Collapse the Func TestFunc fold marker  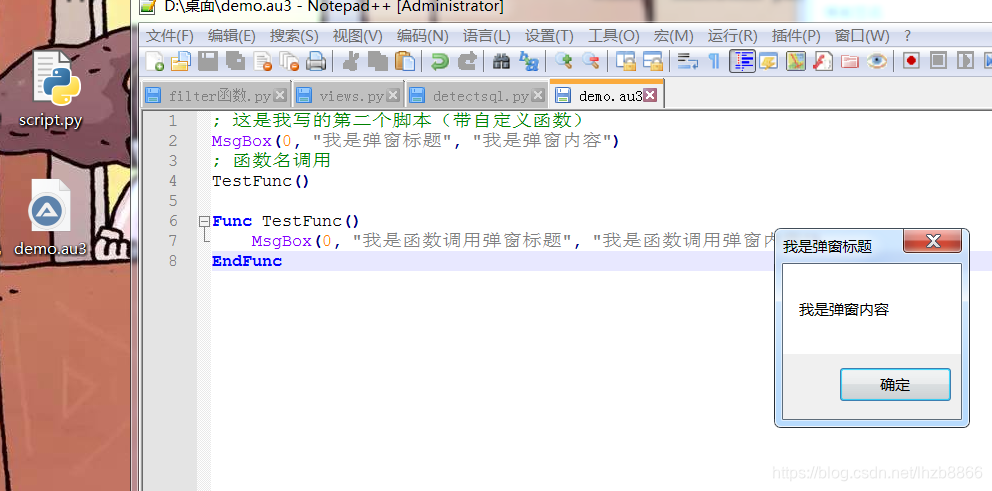[204, 221]
